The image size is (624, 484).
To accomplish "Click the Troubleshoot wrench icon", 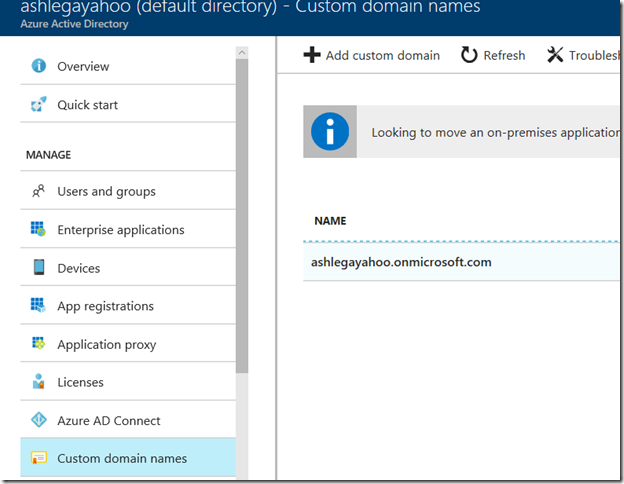I will (x=555, y=55).
